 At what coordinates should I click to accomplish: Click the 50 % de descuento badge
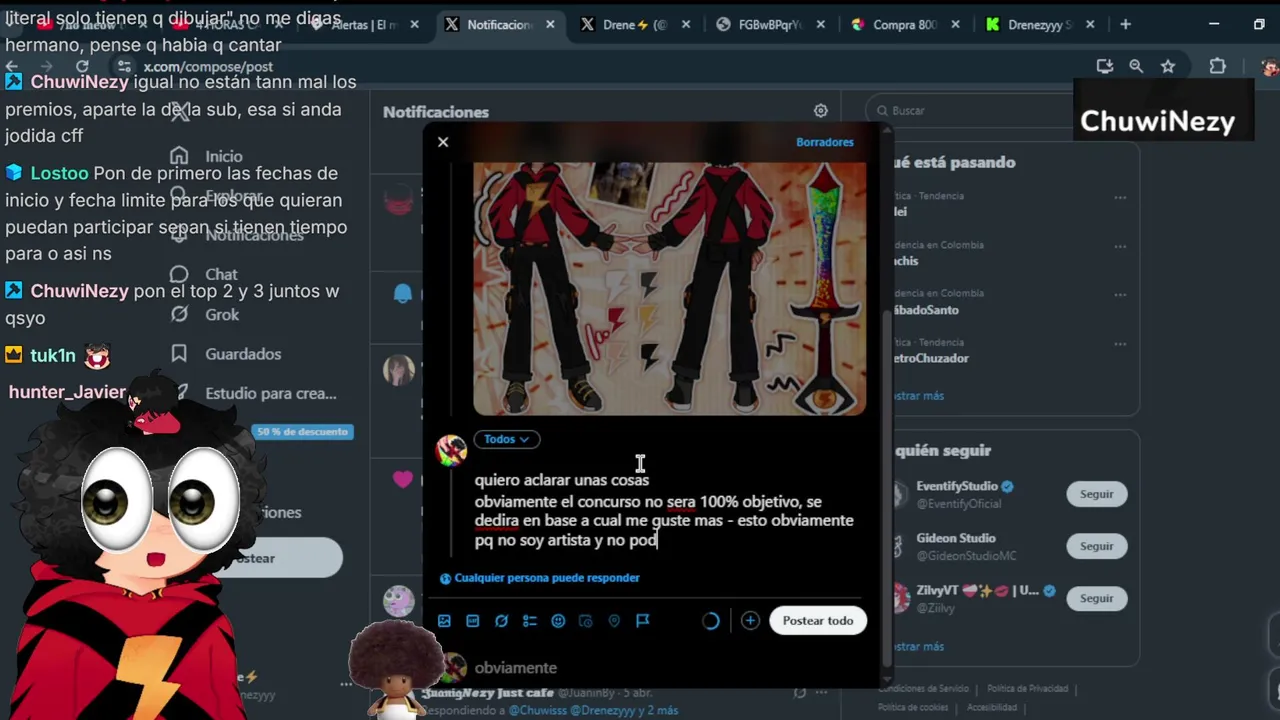pyautogui.click(x=302, y=432)
